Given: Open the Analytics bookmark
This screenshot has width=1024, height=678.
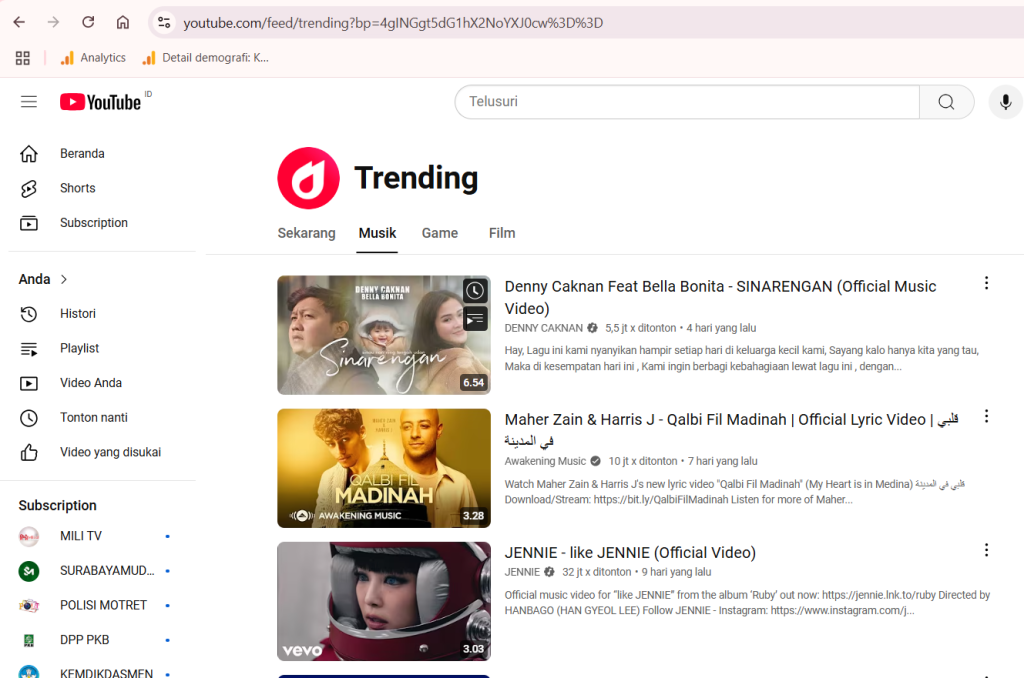Looking at the screenshot, I should coord(93,58).
